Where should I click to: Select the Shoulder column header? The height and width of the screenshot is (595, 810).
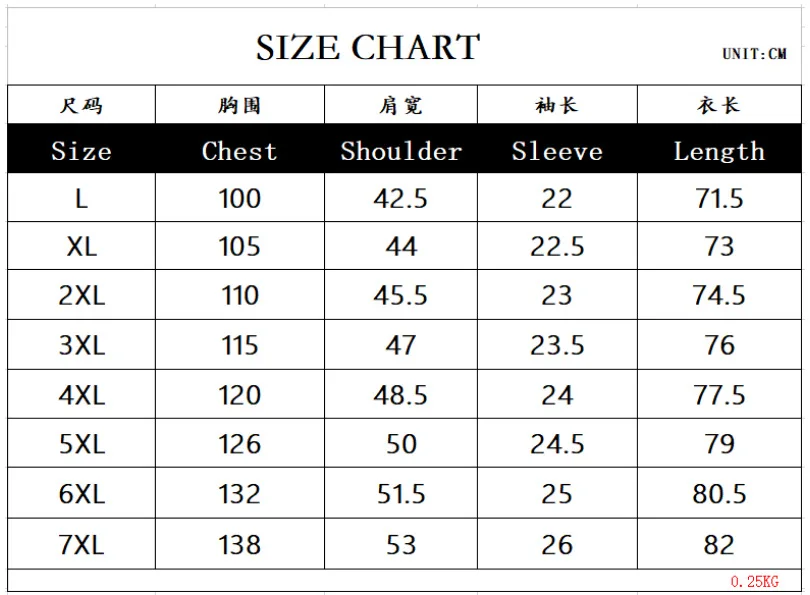[401, 151]
